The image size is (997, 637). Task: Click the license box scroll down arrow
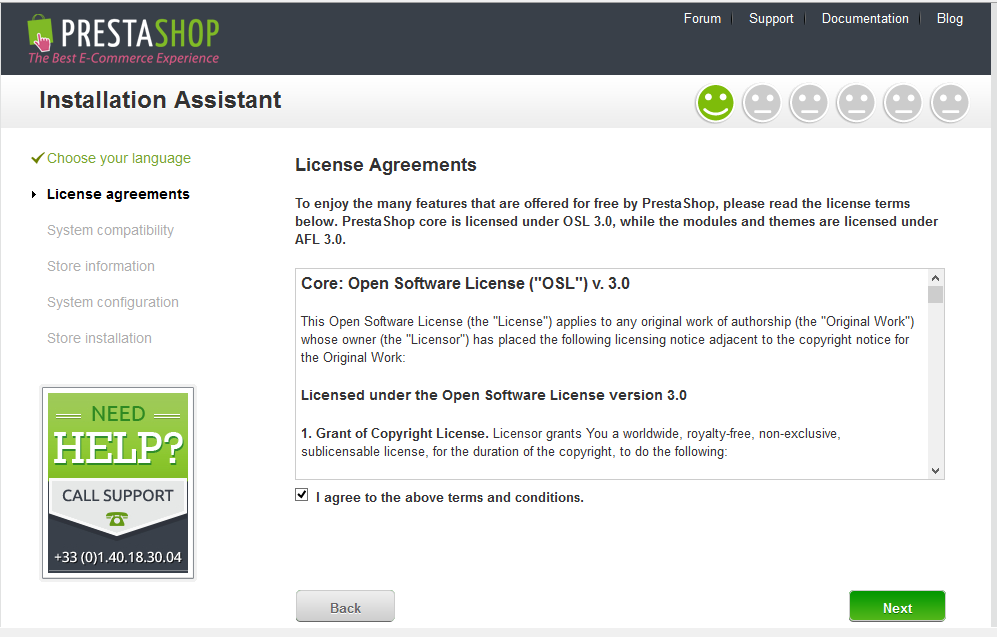coord(935,471)
